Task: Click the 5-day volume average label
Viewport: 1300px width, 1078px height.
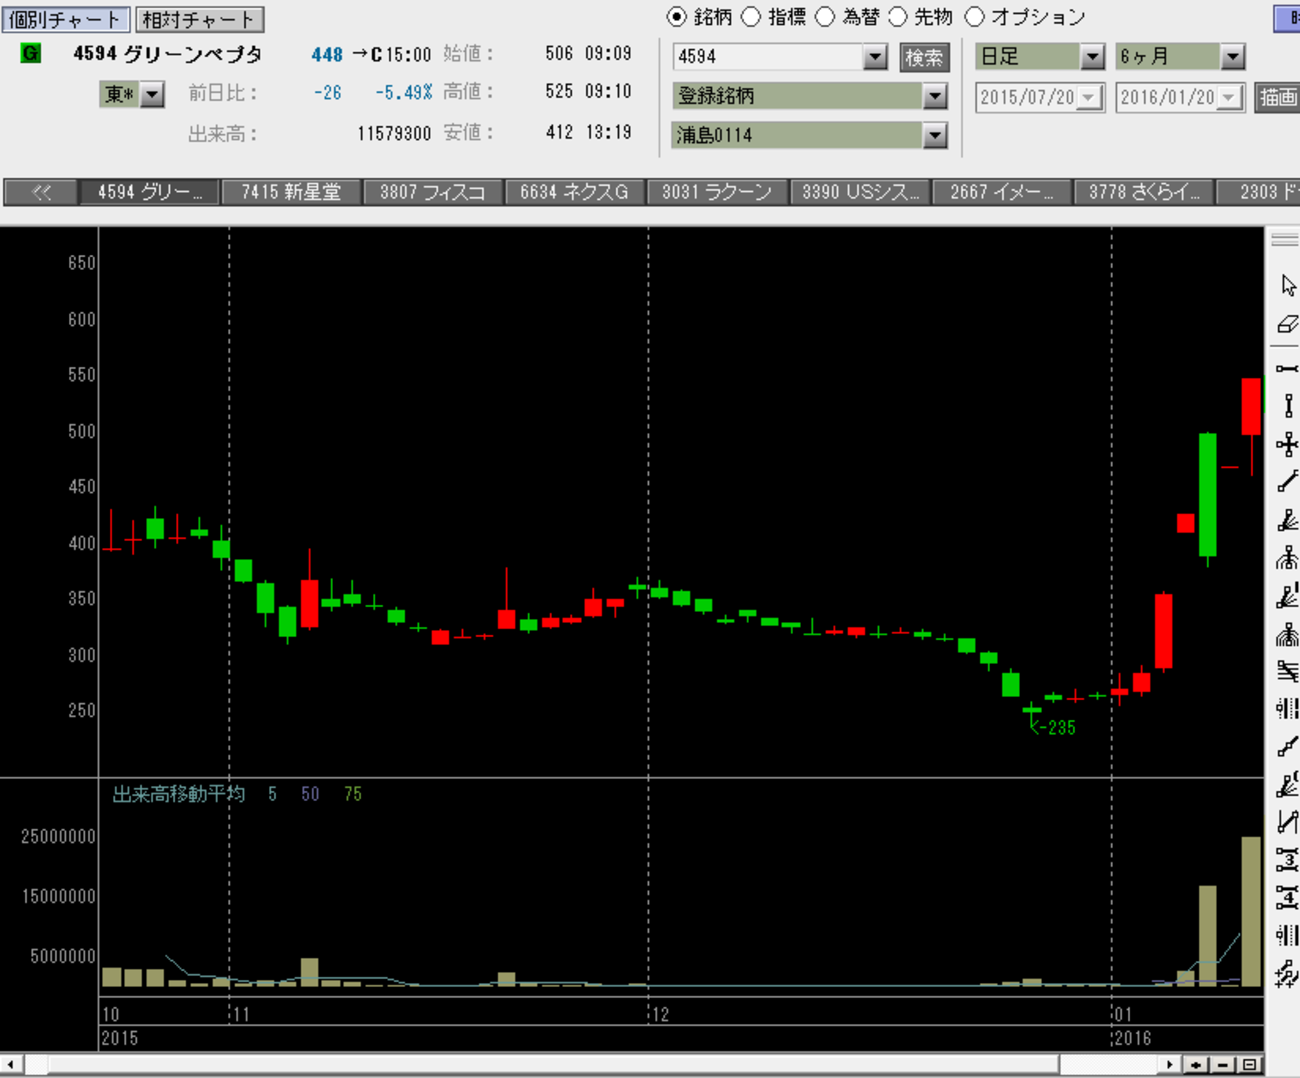Action: point(272,794)
